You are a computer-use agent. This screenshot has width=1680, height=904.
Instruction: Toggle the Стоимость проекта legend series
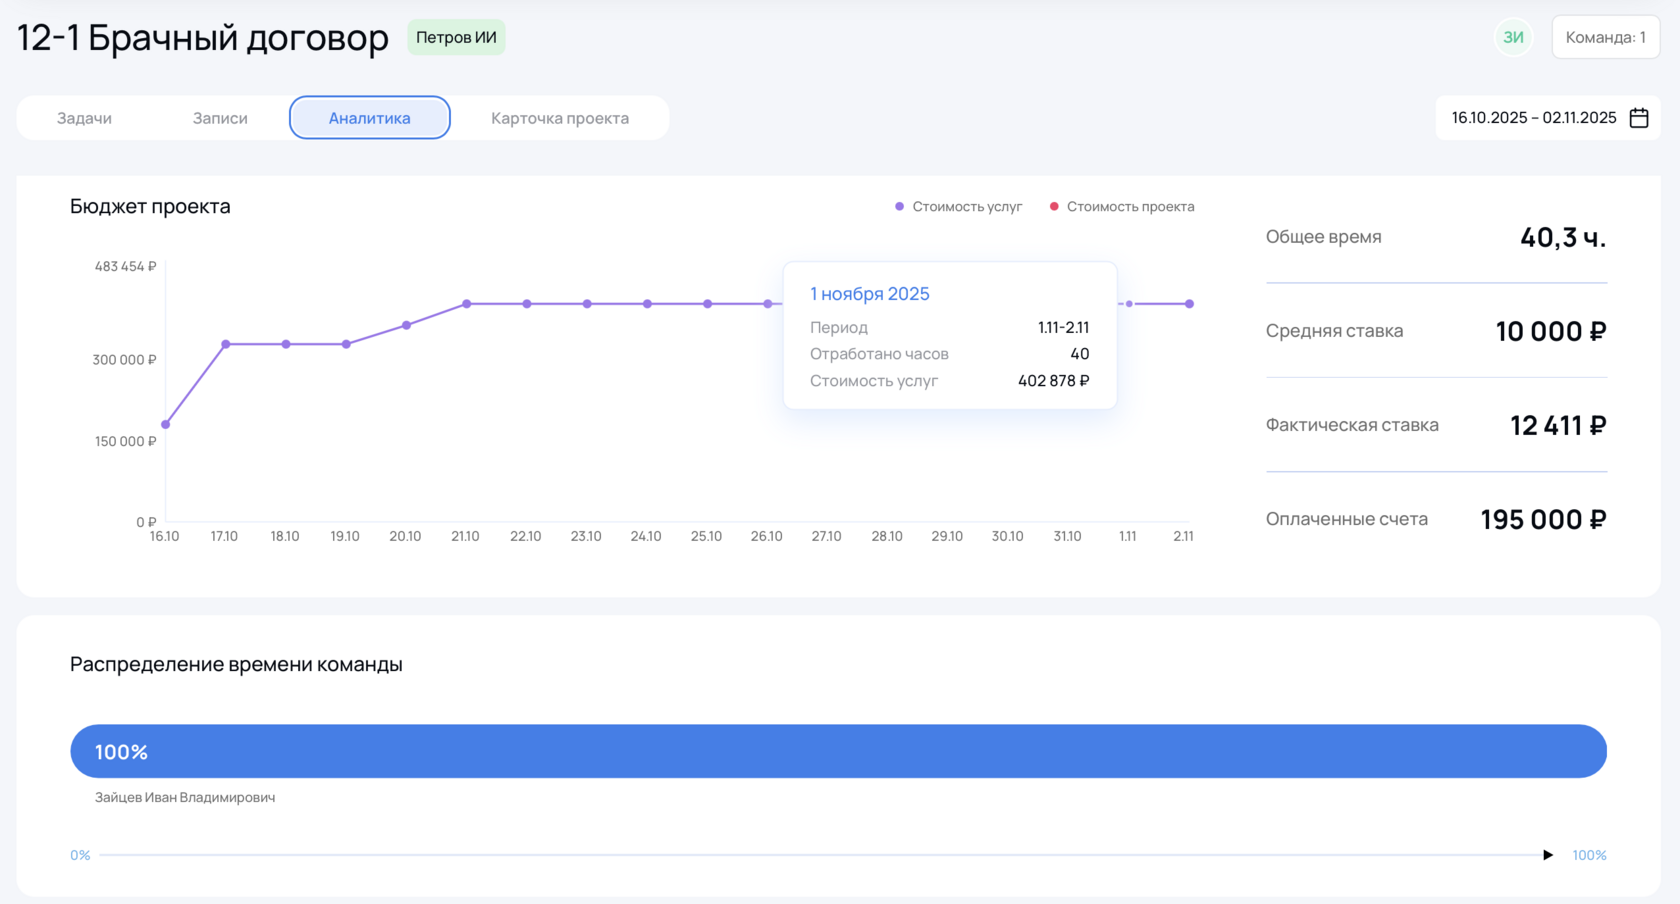click(x=1122, y=207)
